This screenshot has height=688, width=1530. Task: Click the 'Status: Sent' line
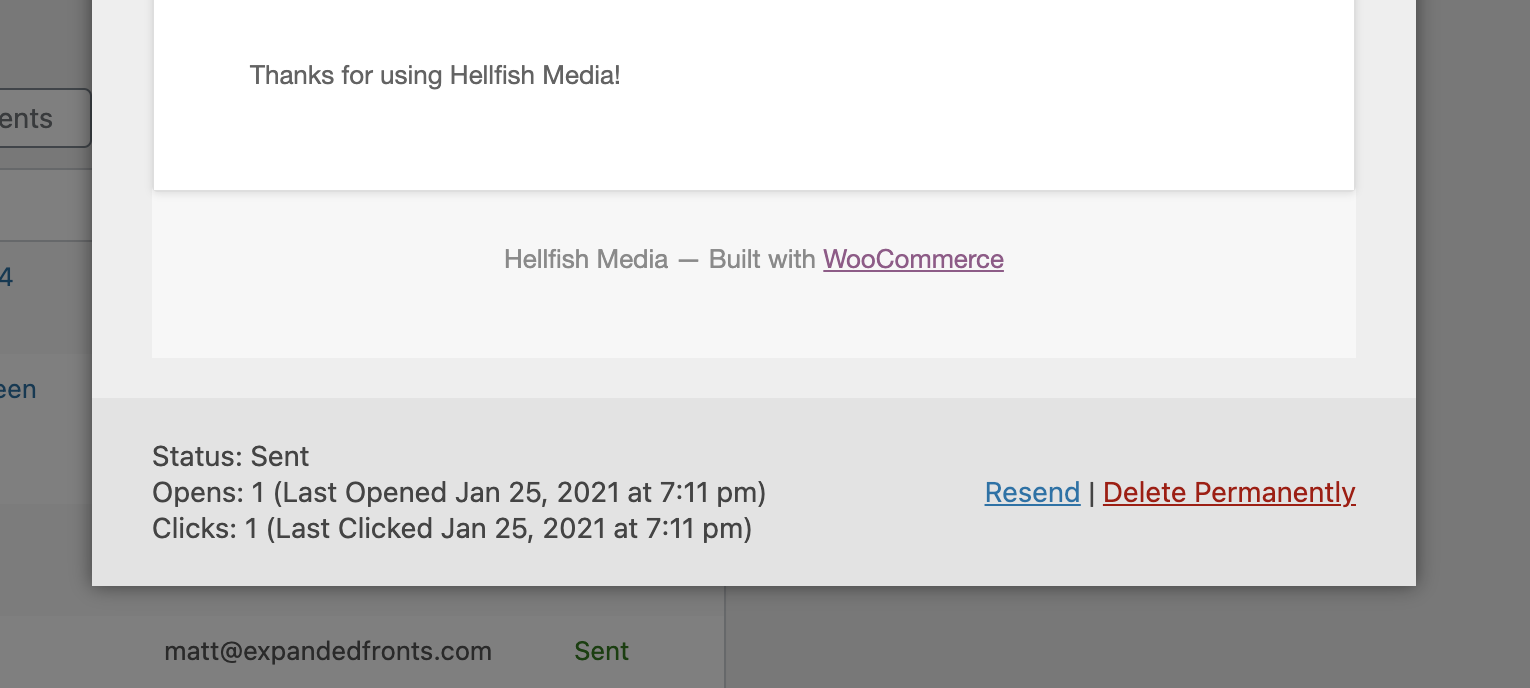[231, 456]
